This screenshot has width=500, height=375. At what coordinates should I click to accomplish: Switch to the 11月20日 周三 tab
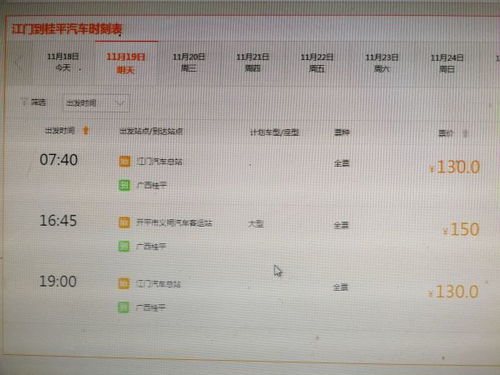point(188,62)
